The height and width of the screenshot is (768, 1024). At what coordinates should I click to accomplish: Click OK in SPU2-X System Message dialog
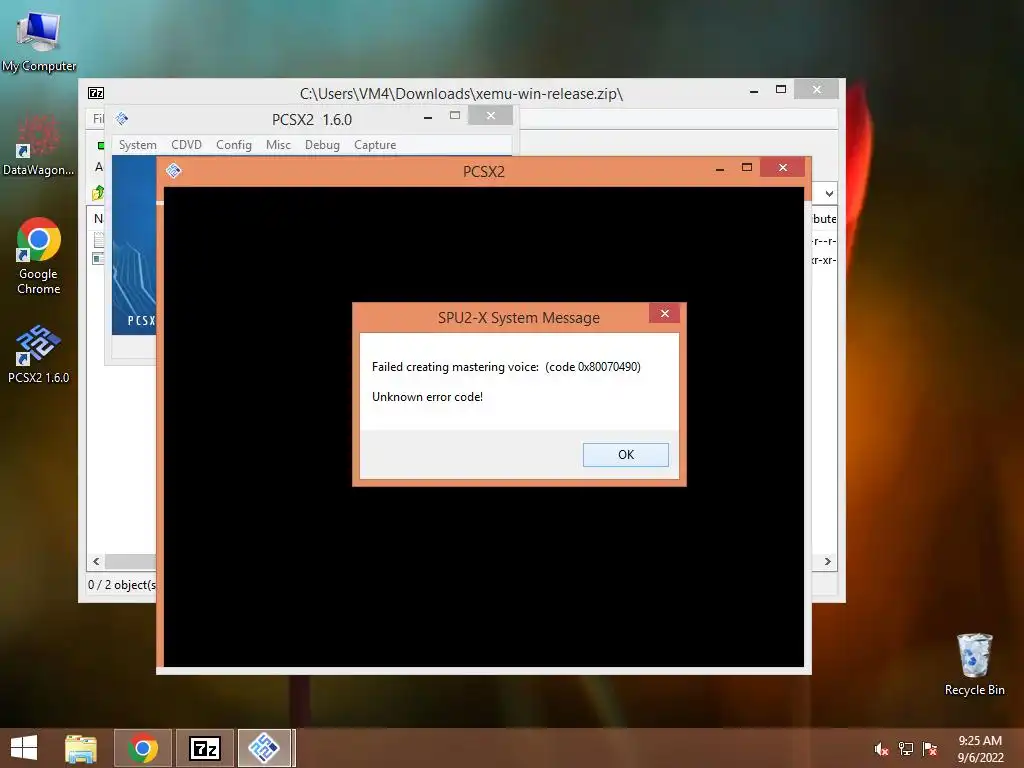coord(625,455)
